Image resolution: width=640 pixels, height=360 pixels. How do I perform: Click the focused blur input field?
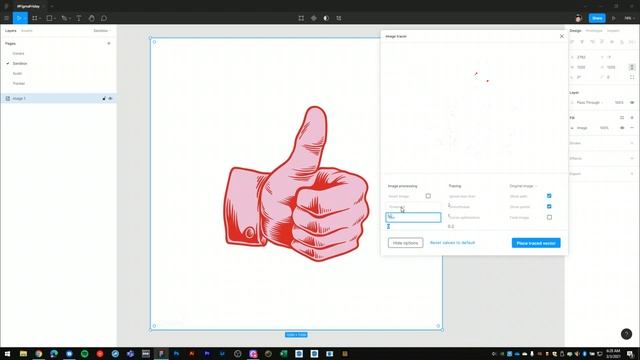(413, 217)
